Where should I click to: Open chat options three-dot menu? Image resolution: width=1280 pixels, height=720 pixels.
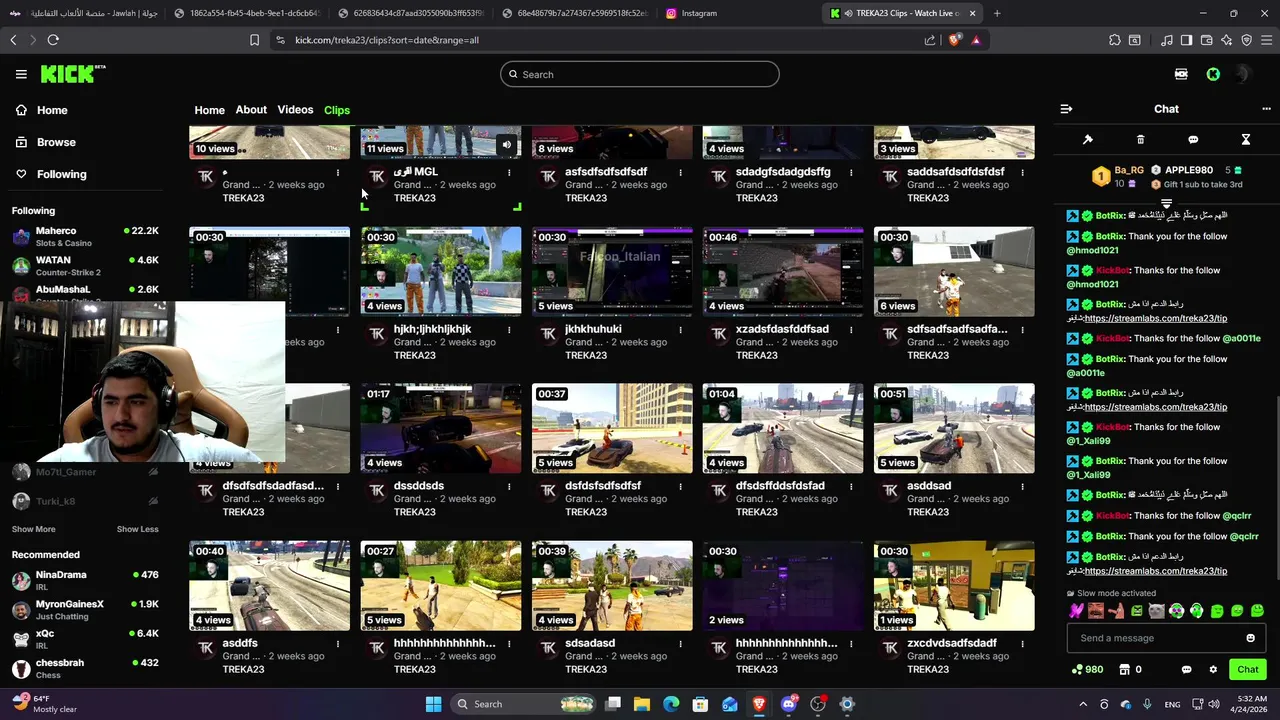(1266, 109)
